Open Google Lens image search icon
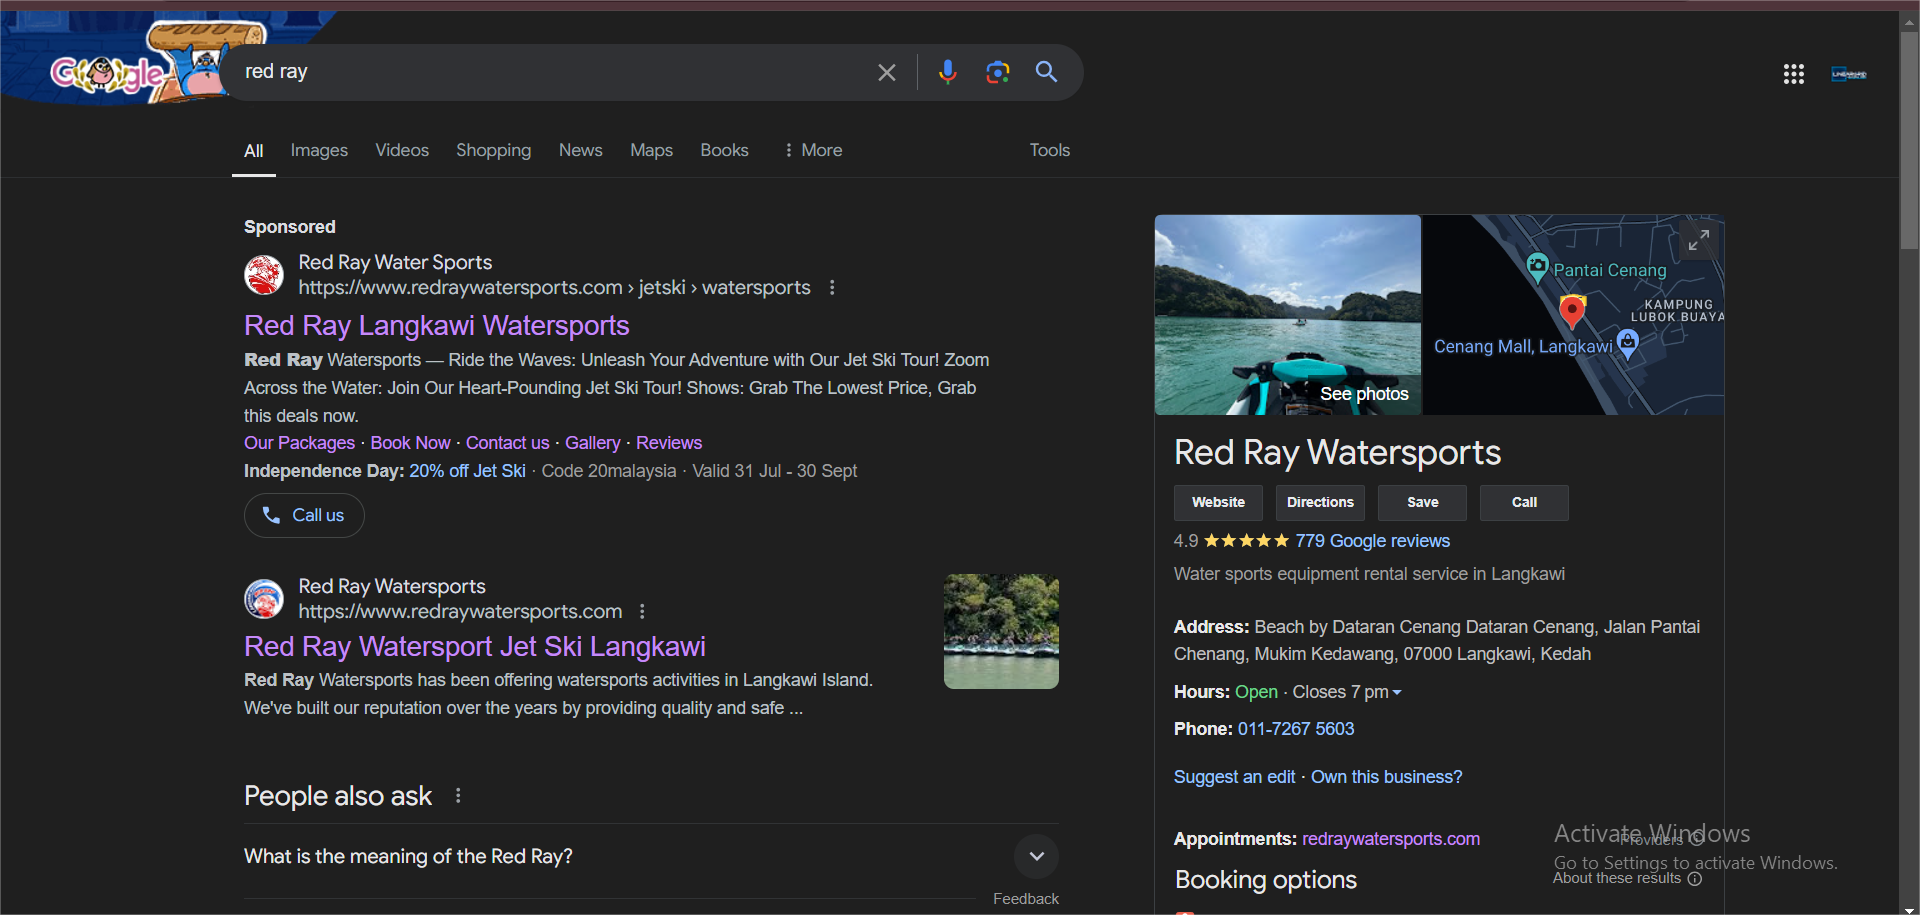Viewport: 1920px width, 915px height. (x=997, y=72)
